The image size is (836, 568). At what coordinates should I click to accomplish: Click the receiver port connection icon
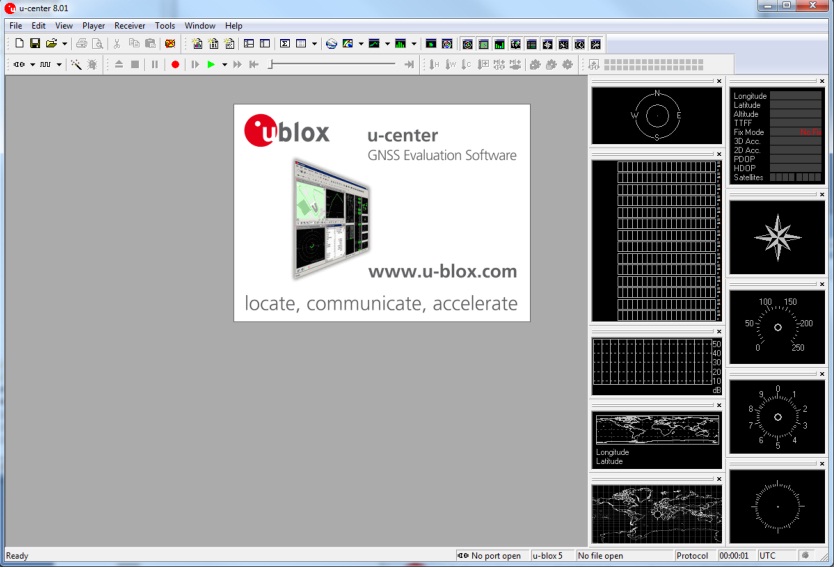pos(19,65)
